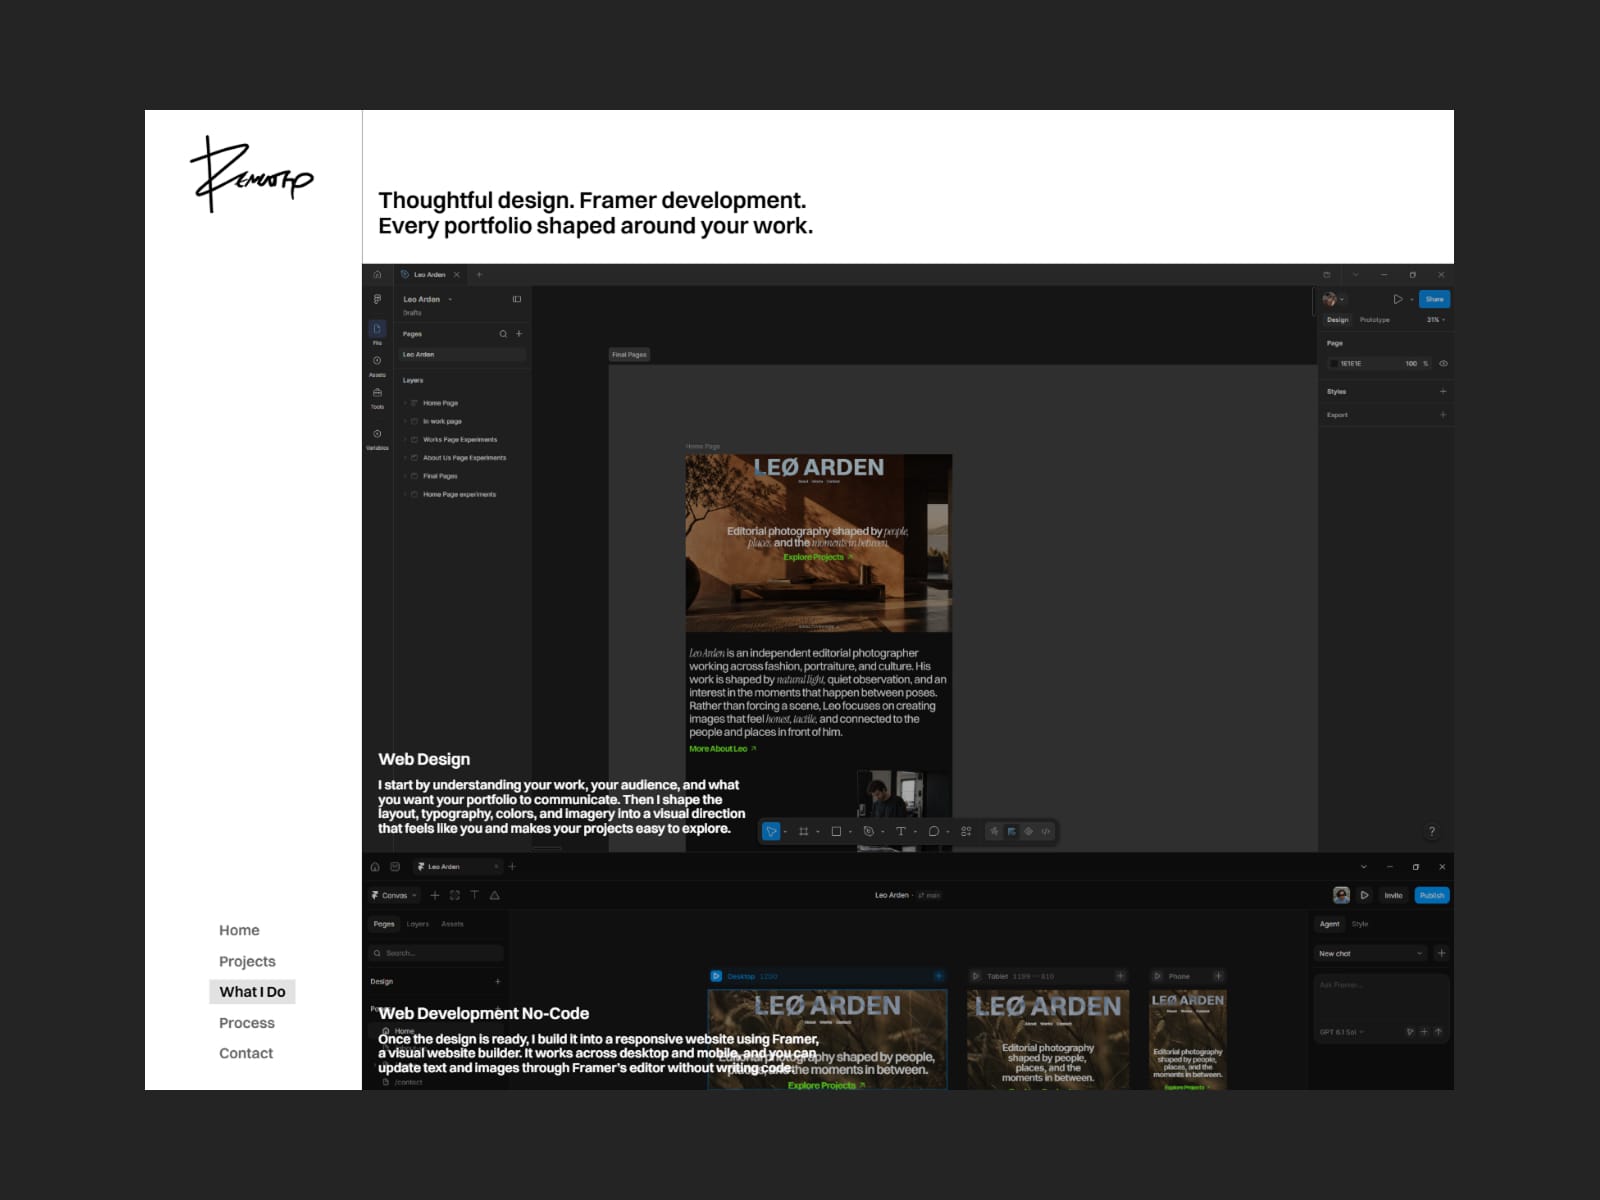Image resolution: width=1600 pixels, height=1200 pixels.
Task: Open the Assets sidebar icon in Figma
Action: [377, 361]
